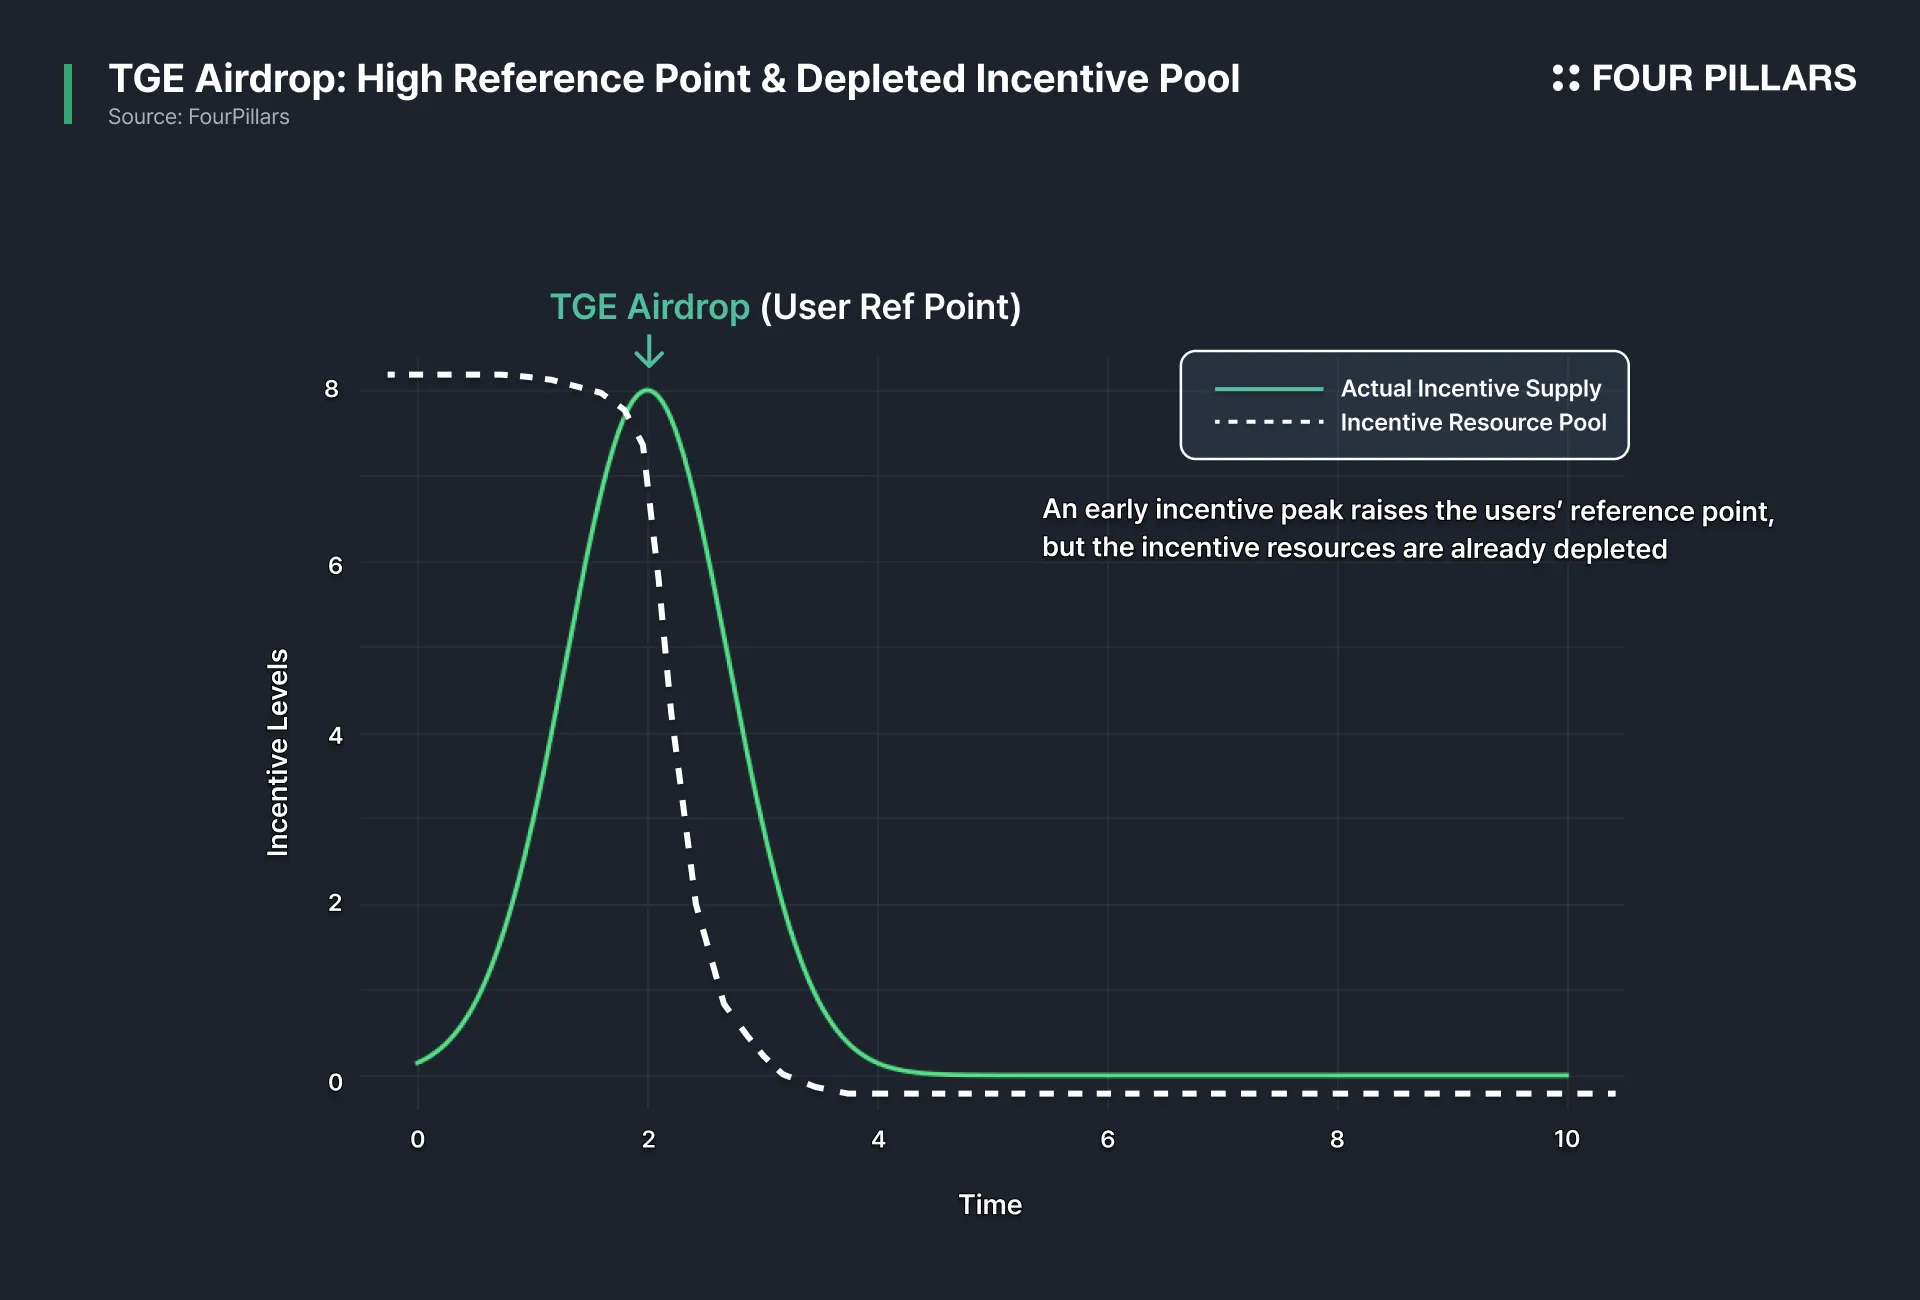The height and width of the screenshot is (1300, 1920).
Task: Click the FOUR PILLARS brand name text
Action: coord(1723,78)
